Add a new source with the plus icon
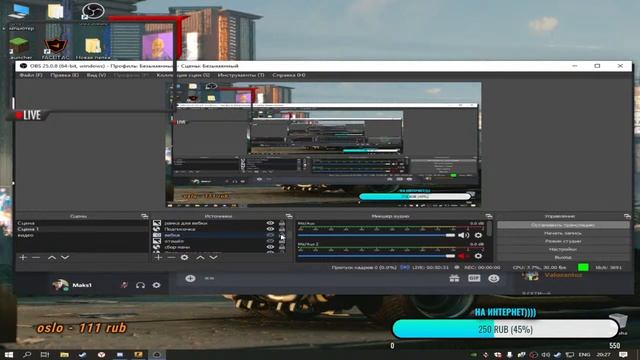This screenshot has height=360, width=640. (158, 258)
